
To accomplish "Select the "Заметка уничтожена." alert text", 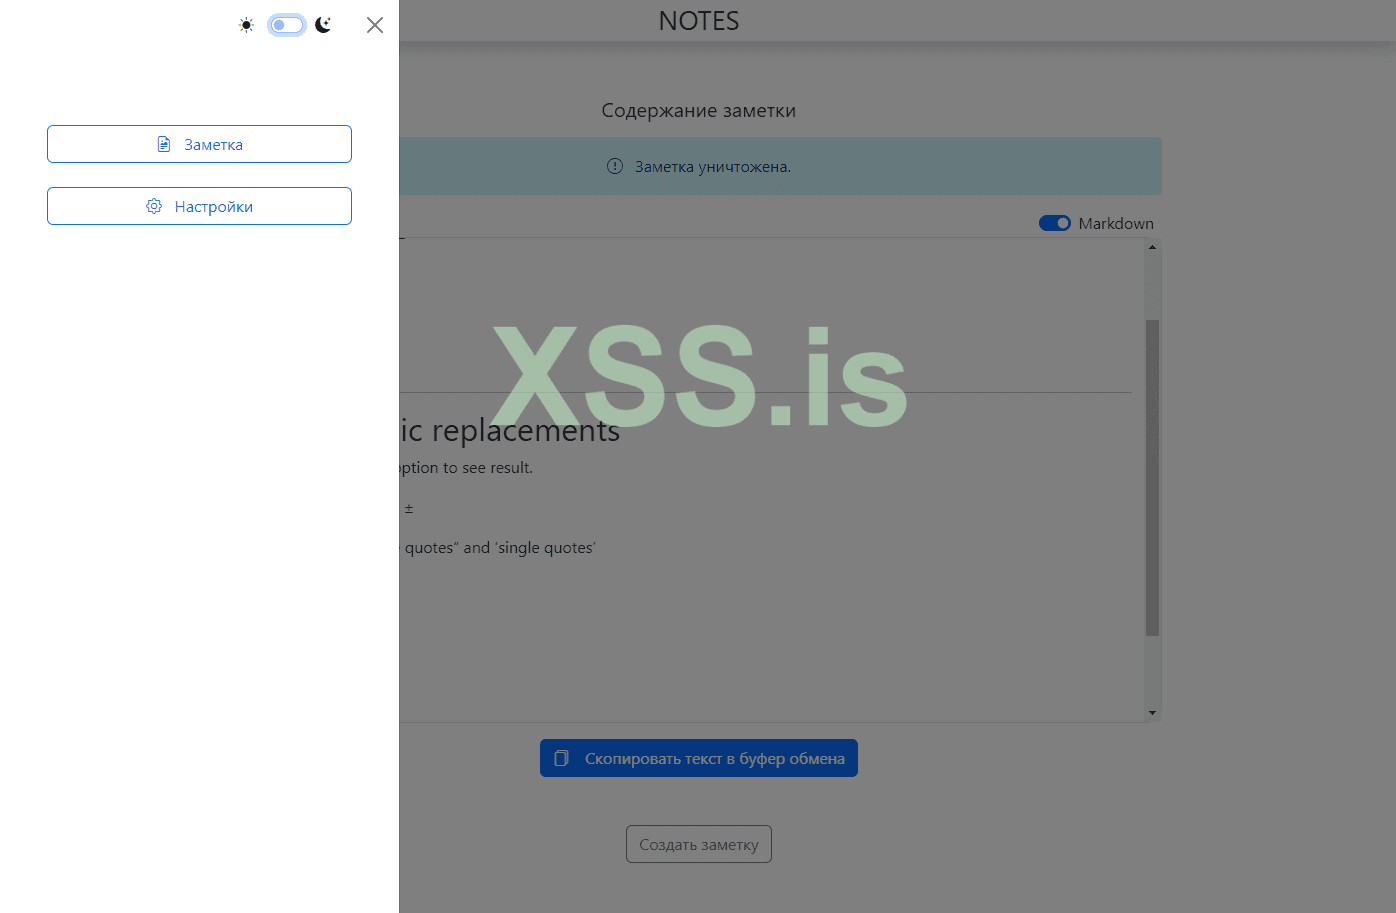I will click(713, 167).
